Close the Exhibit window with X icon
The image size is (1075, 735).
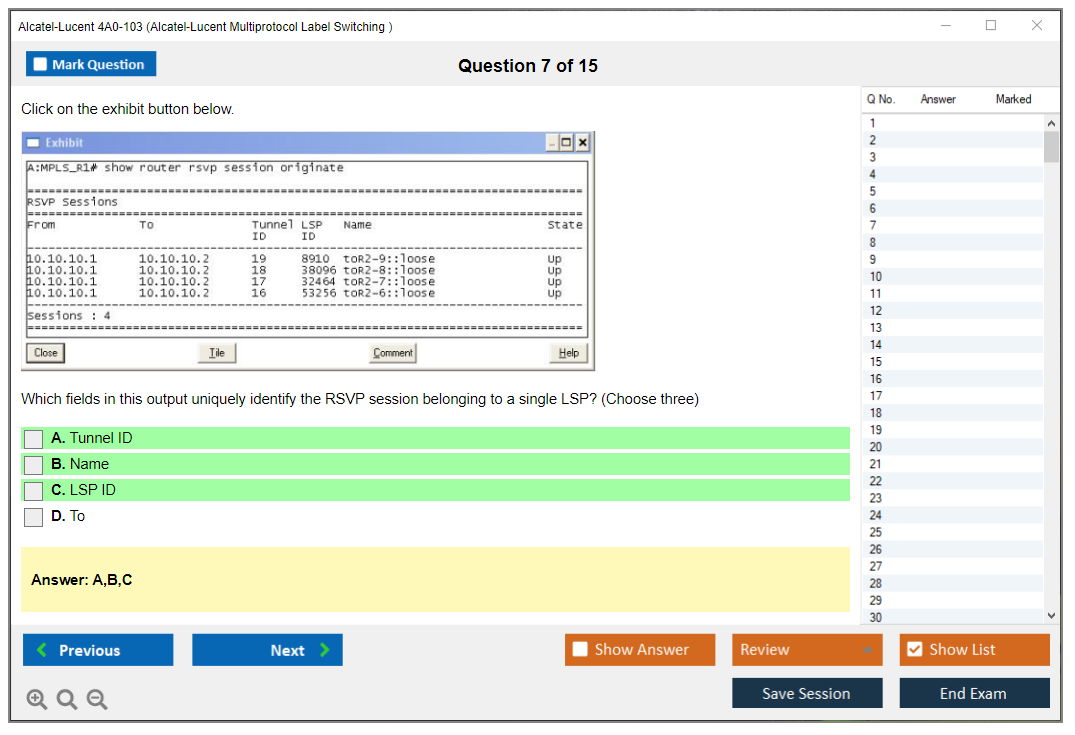584,143
